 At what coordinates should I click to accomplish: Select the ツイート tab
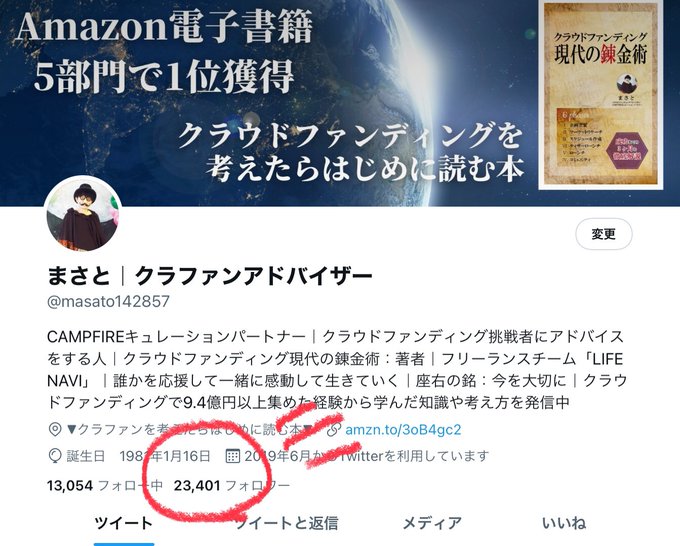pos(124,523)
